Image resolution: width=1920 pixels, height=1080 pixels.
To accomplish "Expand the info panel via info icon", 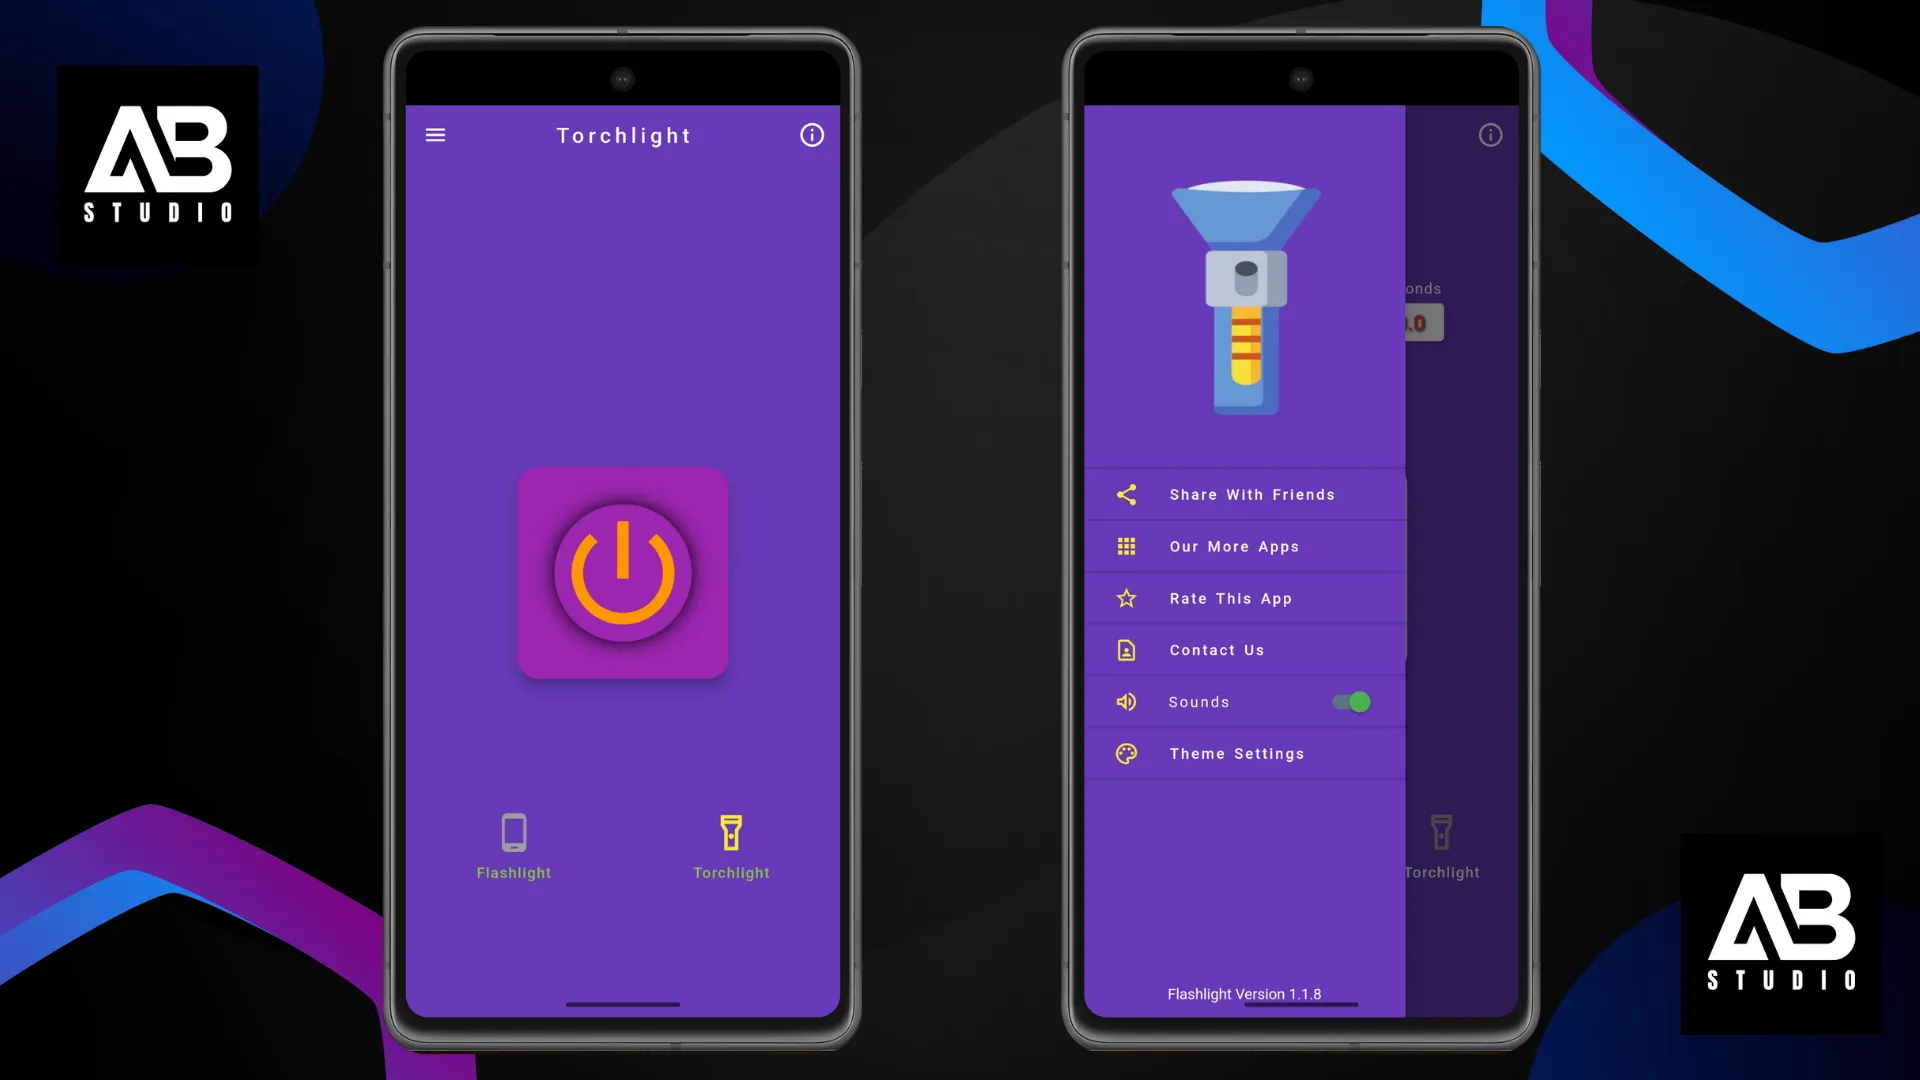I will 811,136.
